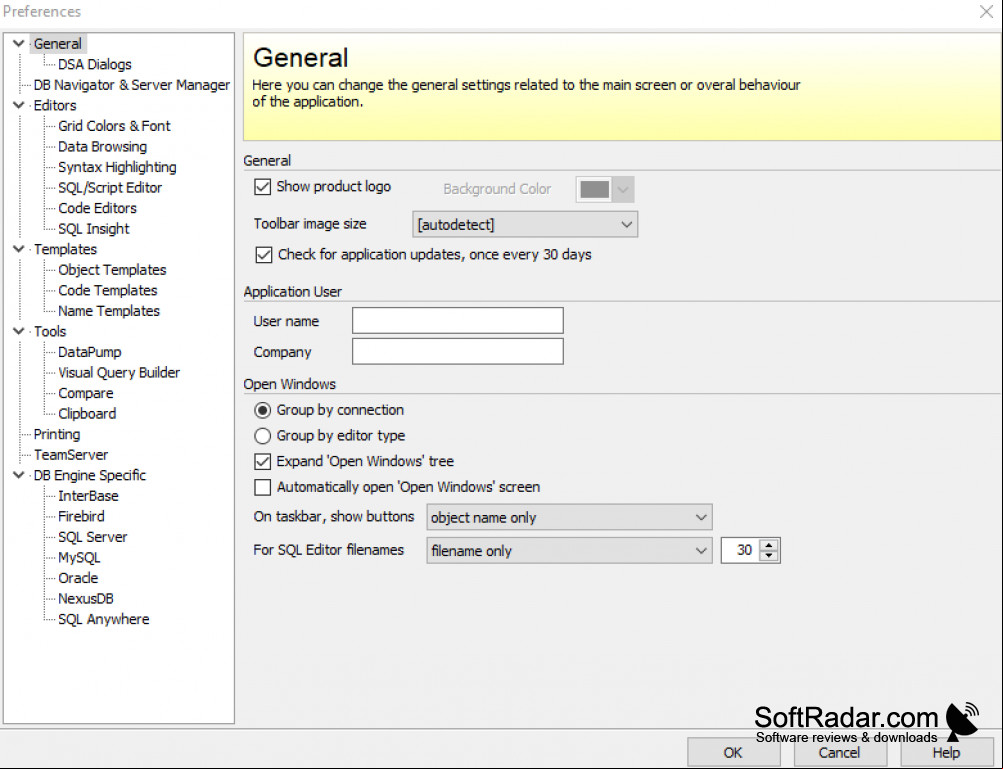Click the User name input field

457,321
